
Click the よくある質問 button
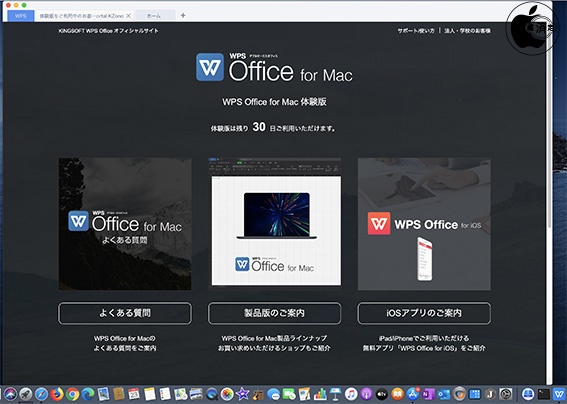[x=125, y=313]
